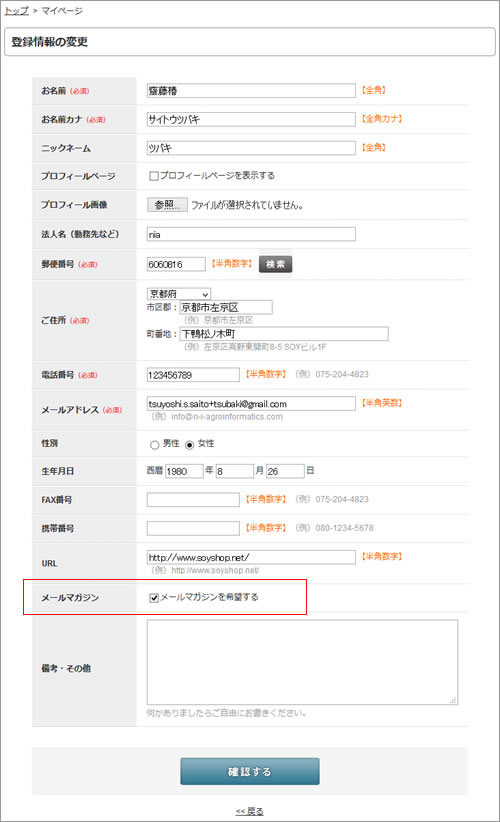Follow the << 戻る back link
This screenshot has height=822, width=500.
click(x=249, y=811)
